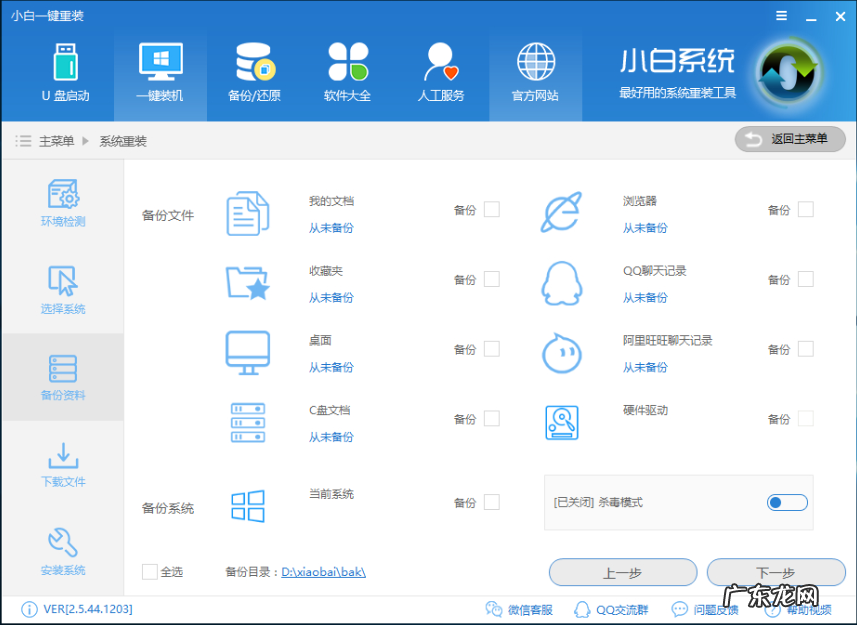The height and width of the screenshot is (625, 857).
Task: Check the 备份 box for 桌面
Action: (494, 349)
